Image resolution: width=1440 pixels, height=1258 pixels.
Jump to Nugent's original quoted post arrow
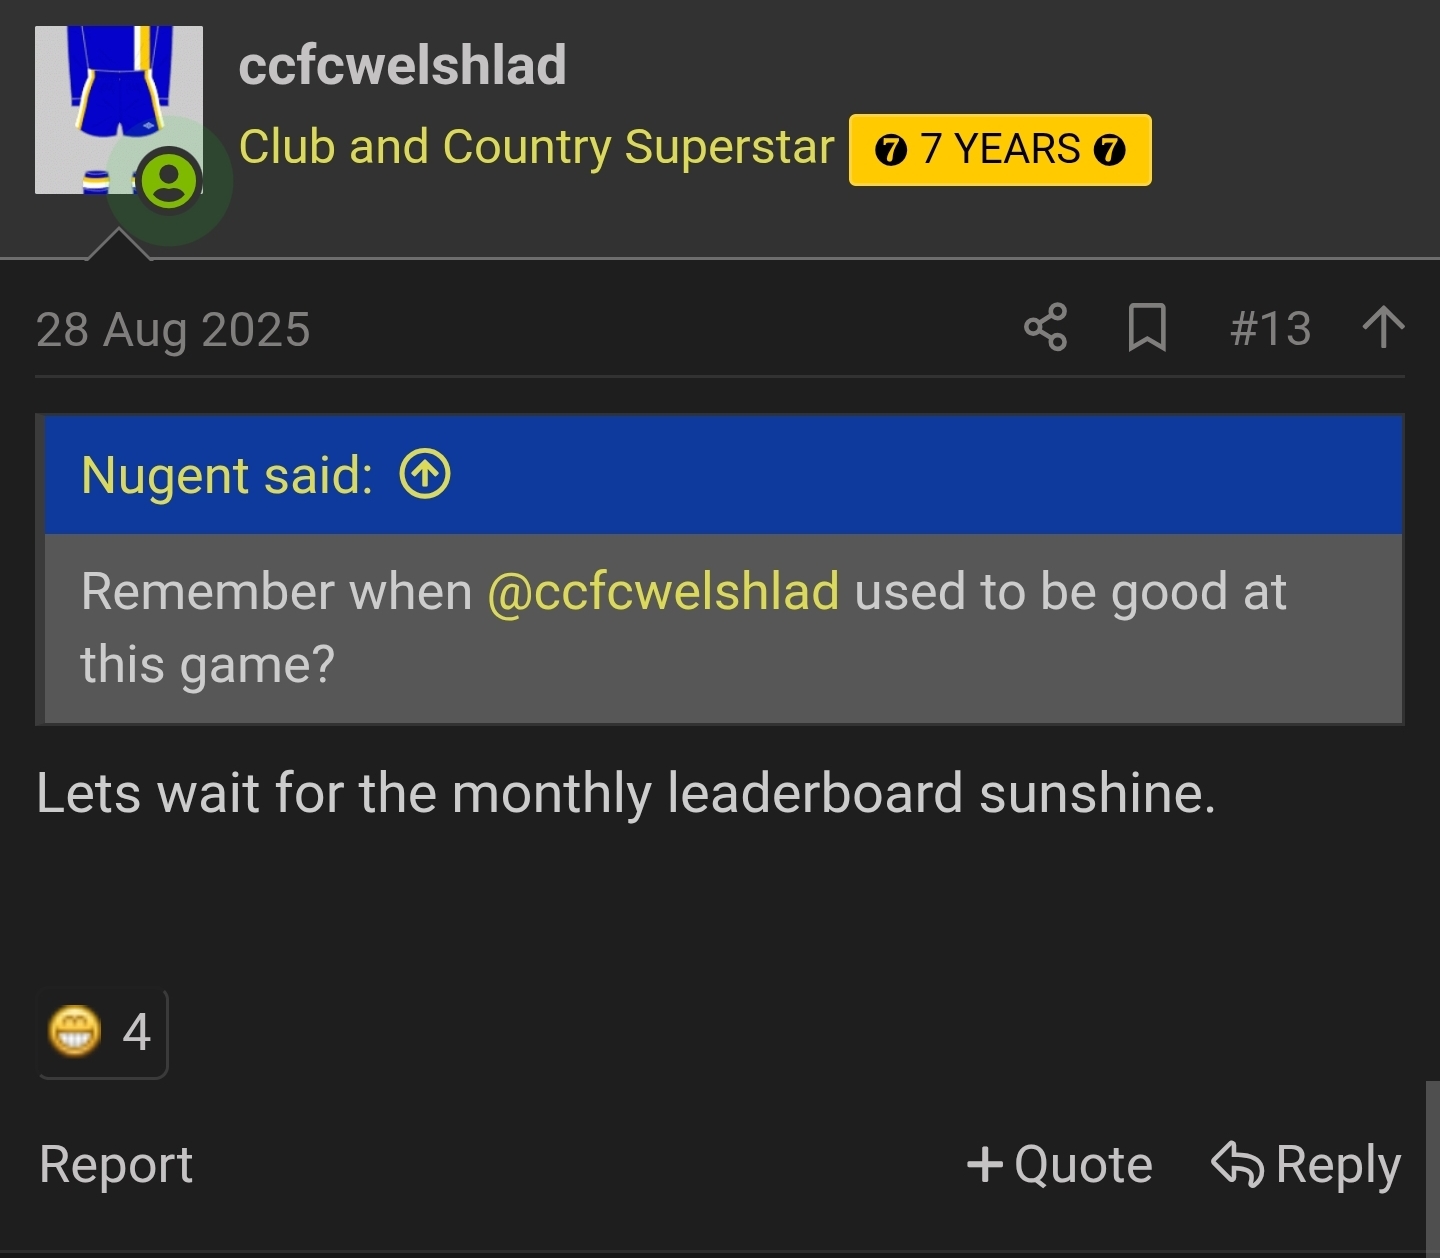pos(425,474)
